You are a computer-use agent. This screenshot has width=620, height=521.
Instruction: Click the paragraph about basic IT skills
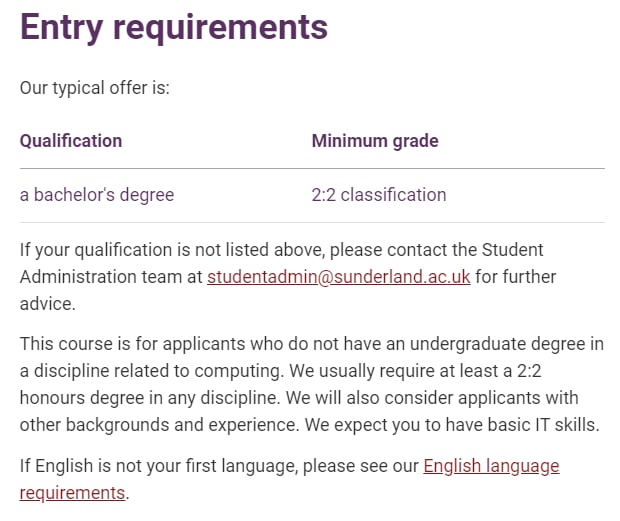312,384
